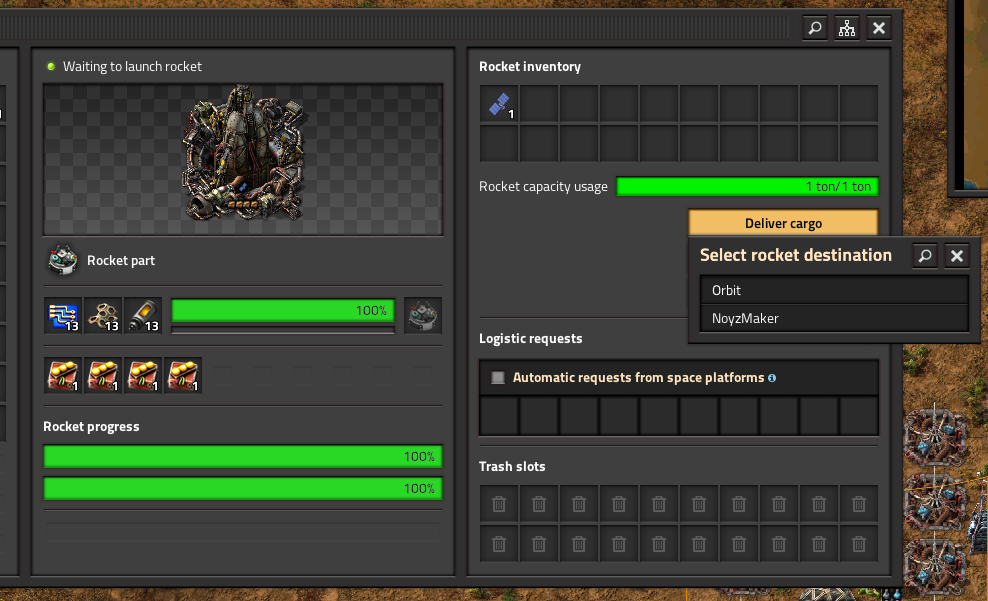The image size is (988, 601).
Task: Enable automatic requests from space platforms
Action: [x=498, y=378]
